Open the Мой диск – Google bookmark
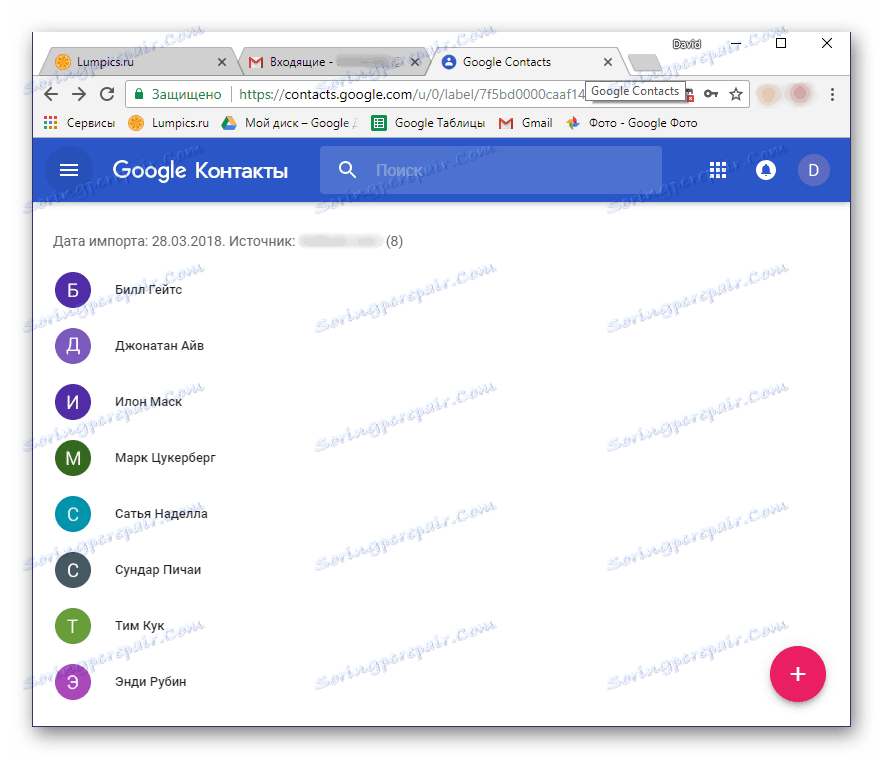The height and width of the screenshot is (759, 883). point(289,123)
